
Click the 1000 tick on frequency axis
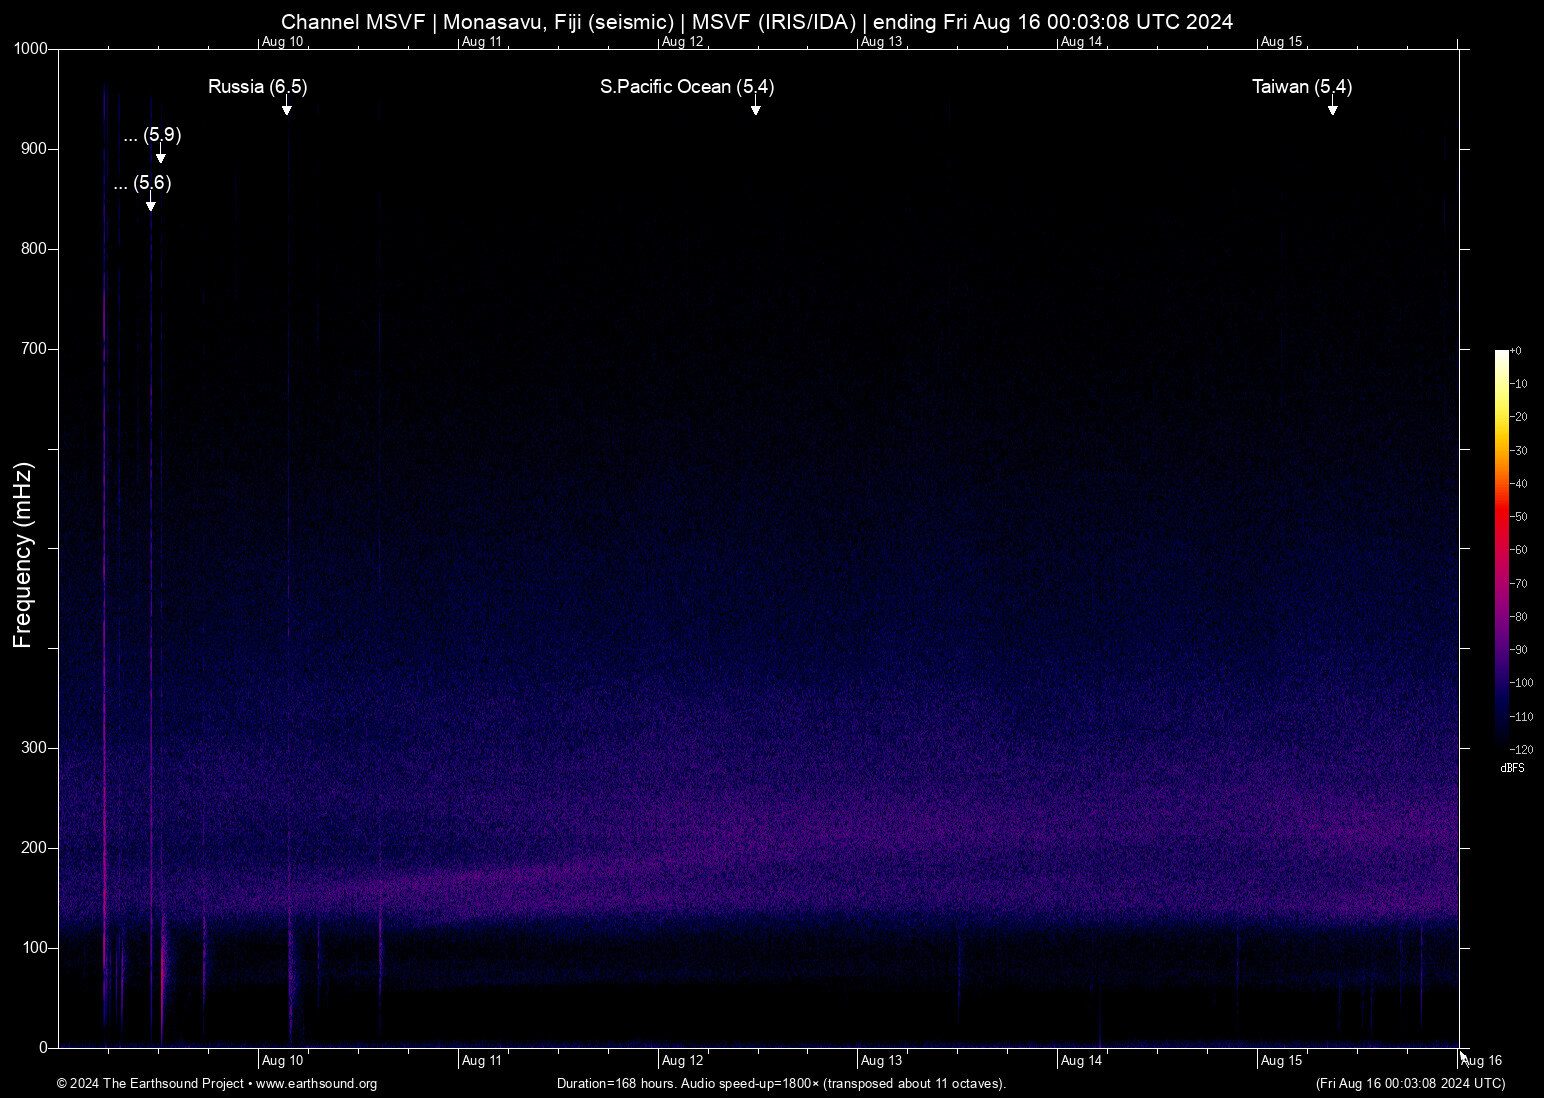(31, 49)
